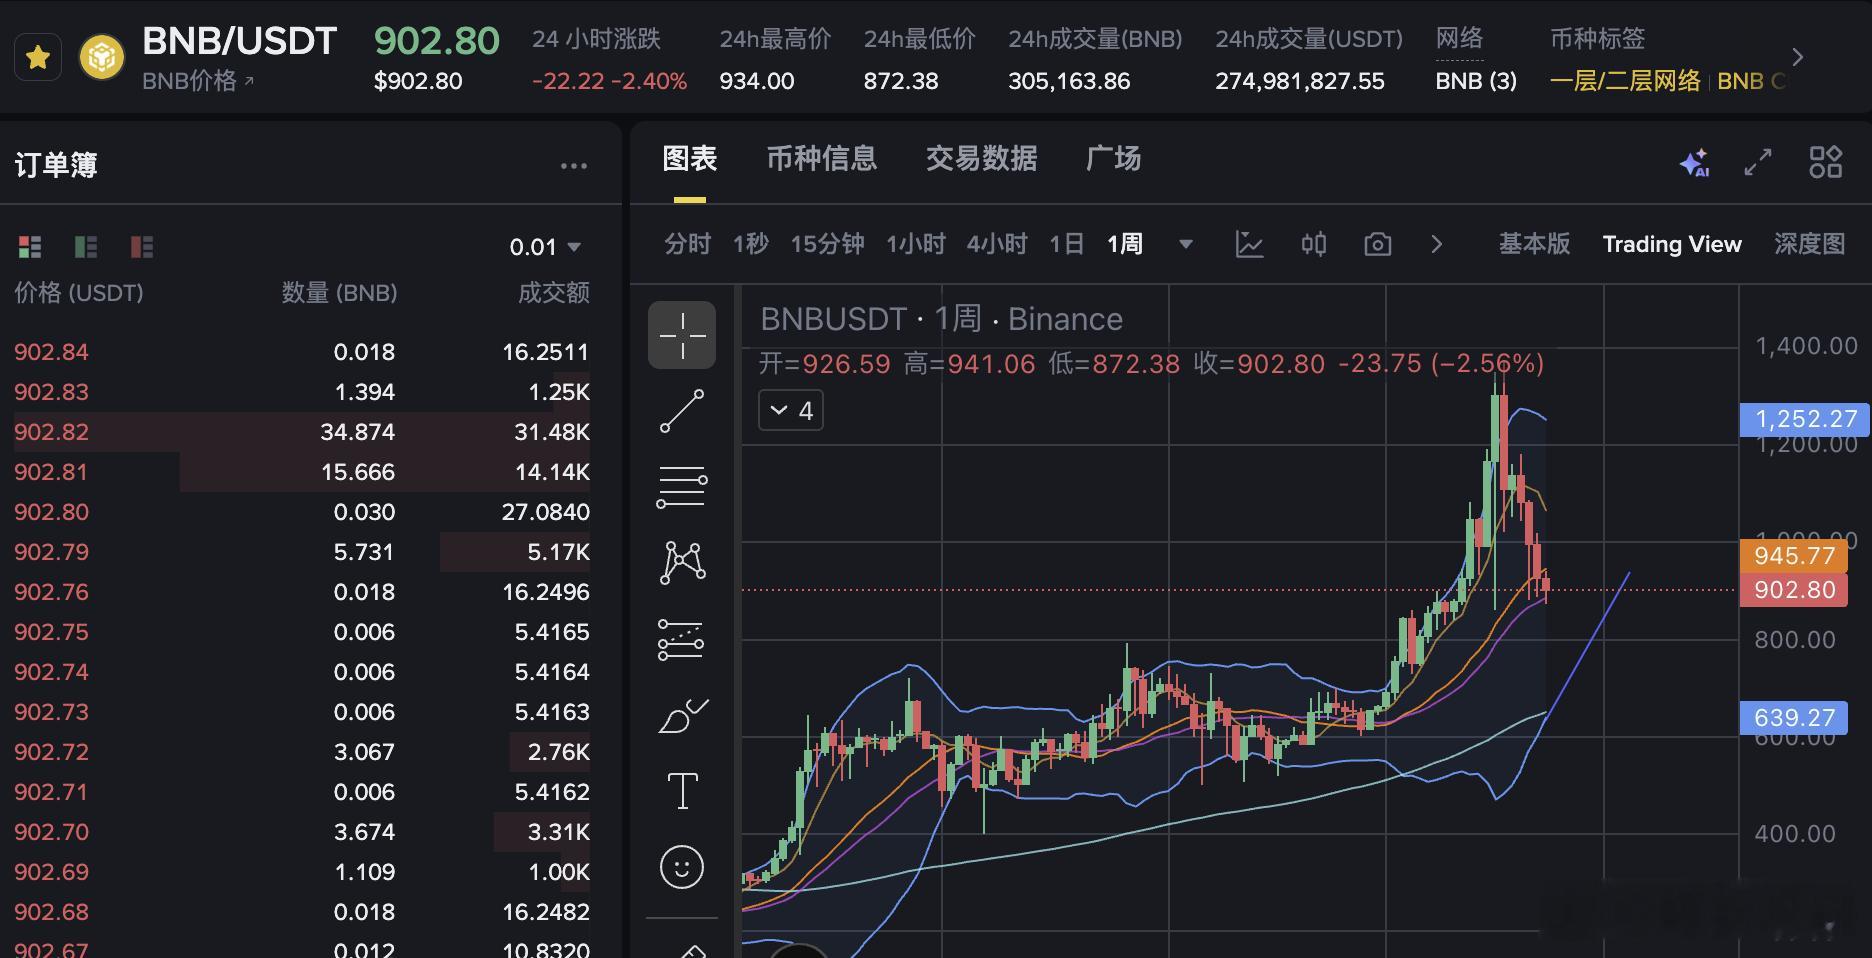Open the AI assistant icon
This screenshot has width=1872, height=958.
point(1695,161)
